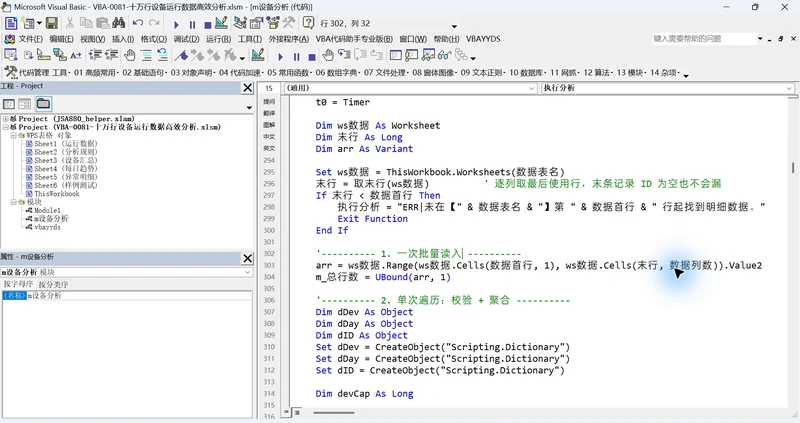
Task: Collapse the 模块 folder in the project tree
Action: [x=14, y=202]
